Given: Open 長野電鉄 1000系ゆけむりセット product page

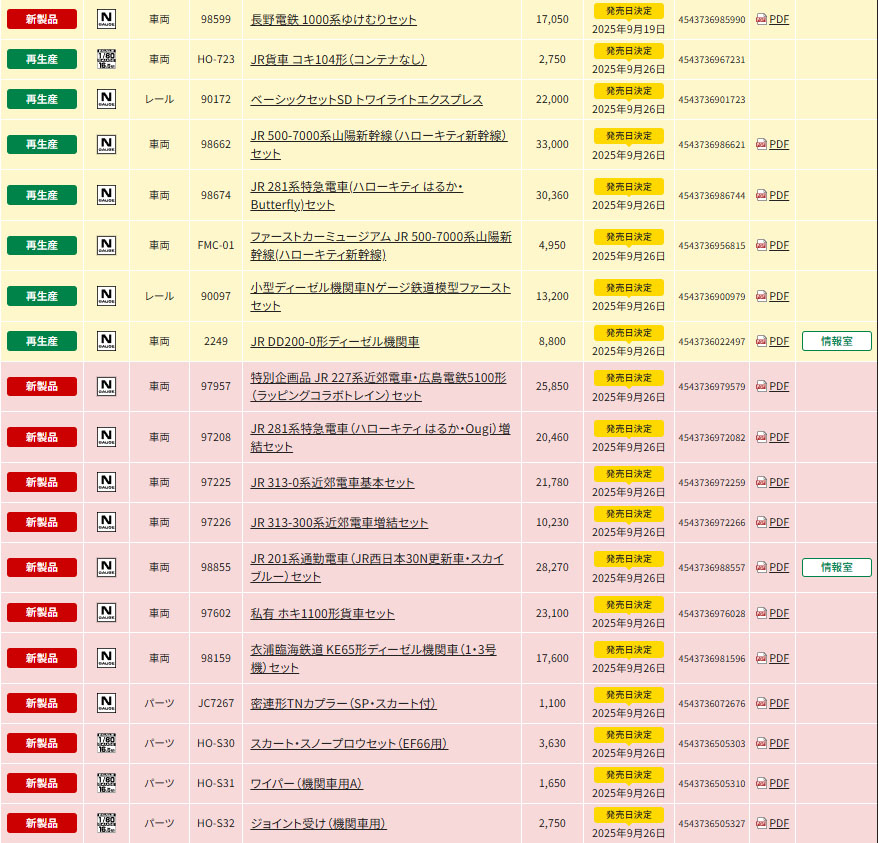Looking at the screenshot, I should coord(333,20).
